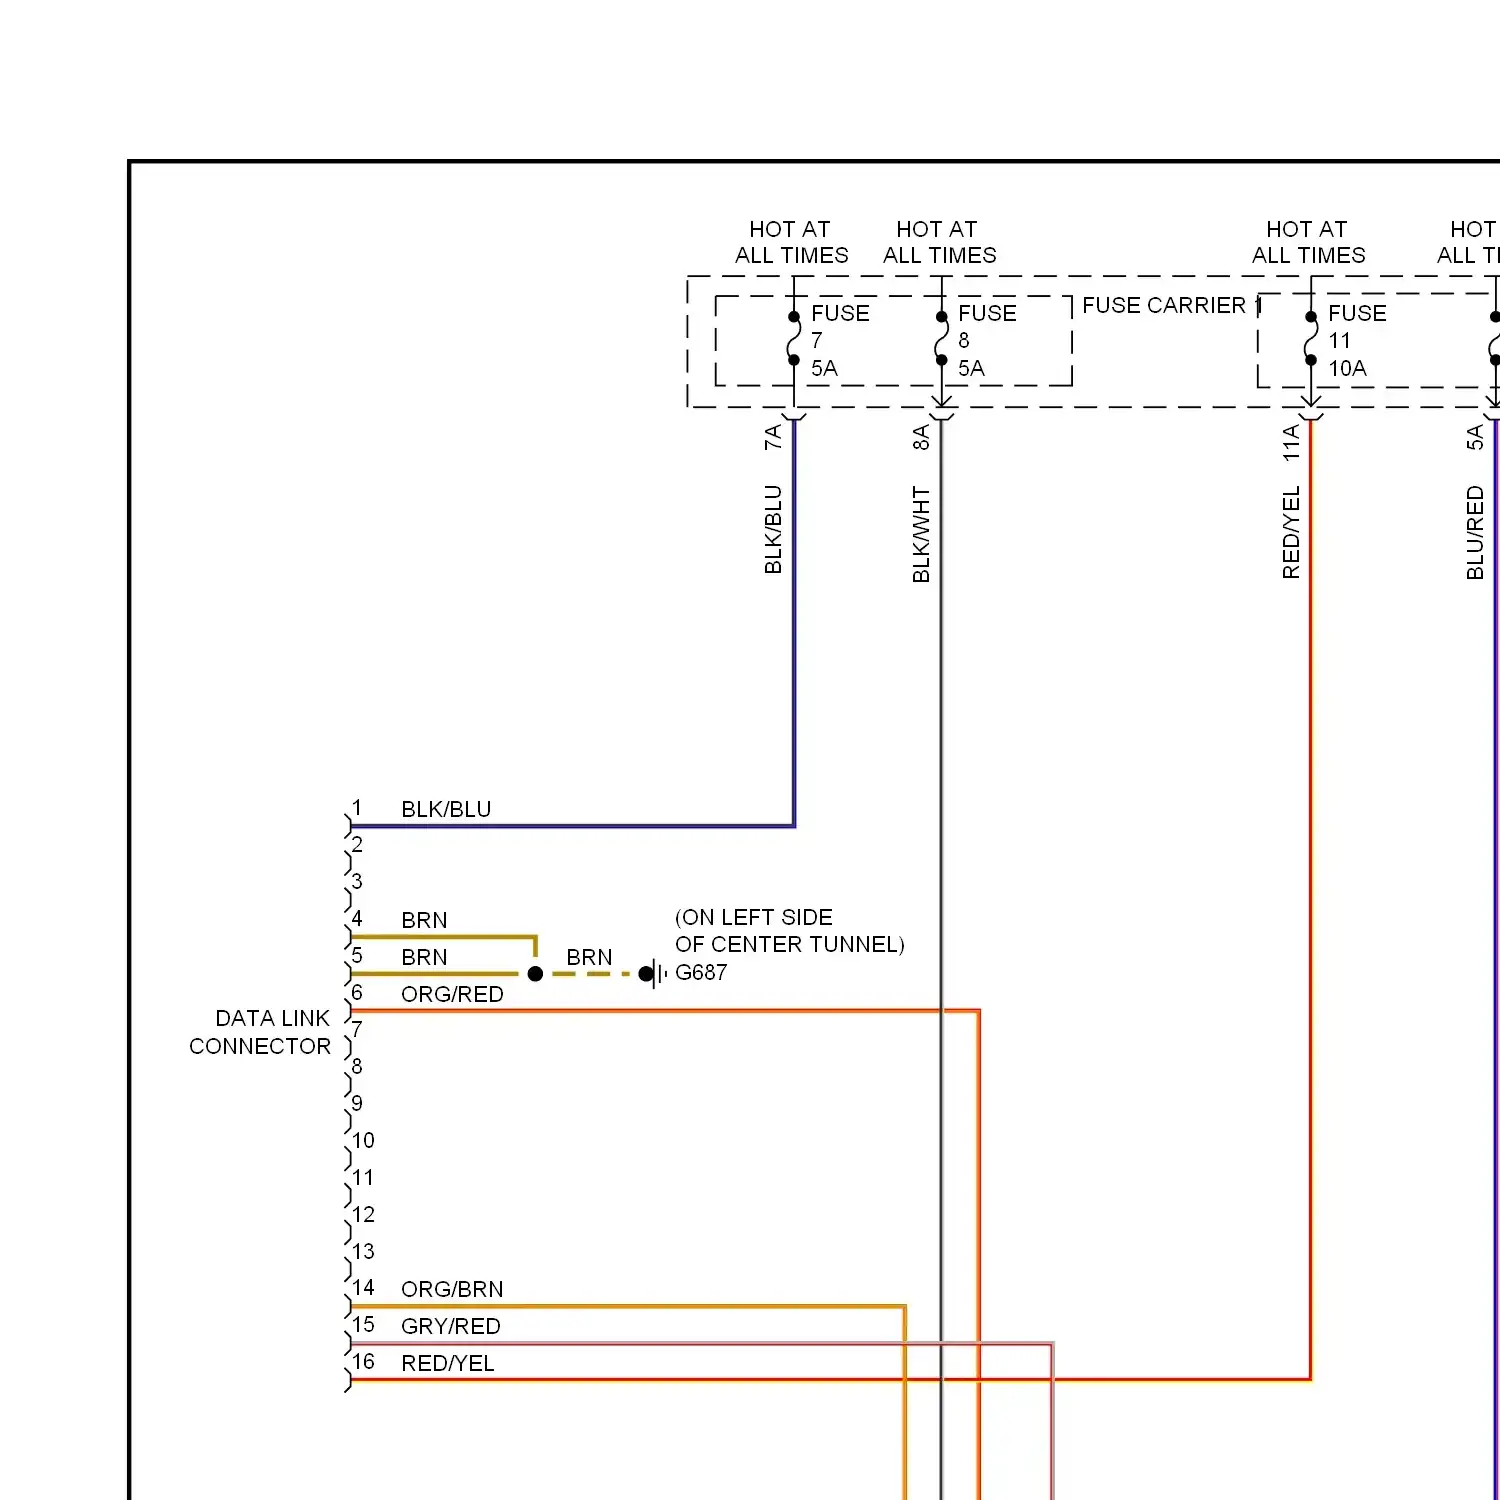Select the "DATA LINK CONNECTOR" label
Viewport: 1500px width, 1500px height.
pos(260,1032)
